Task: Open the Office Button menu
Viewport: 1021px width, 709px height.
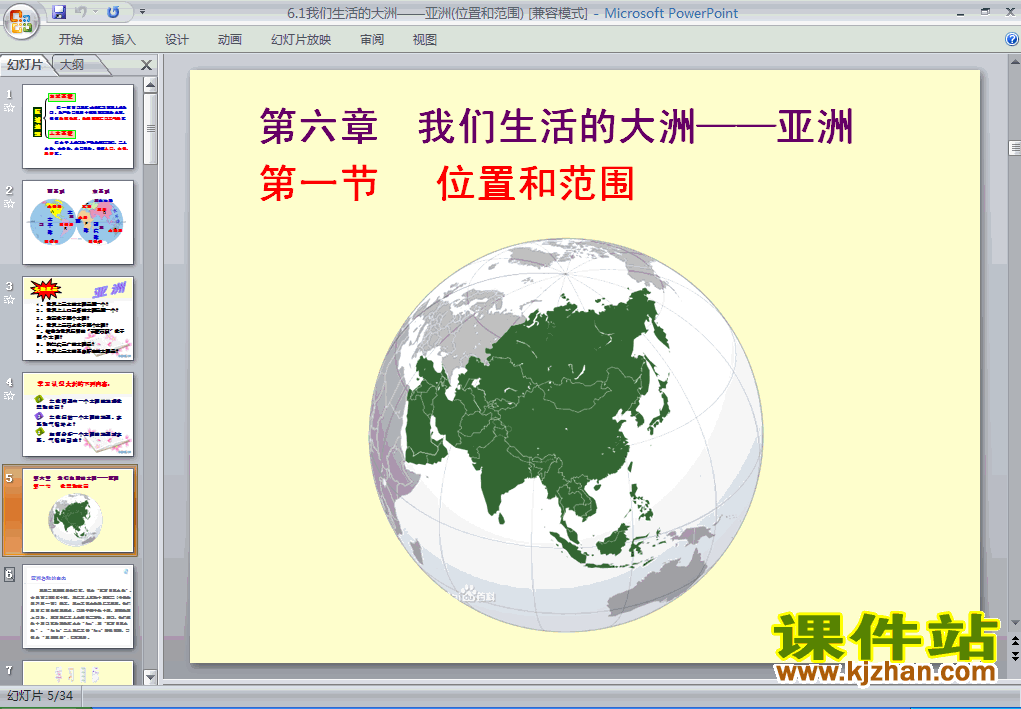Action: click(x=21, y=21)
